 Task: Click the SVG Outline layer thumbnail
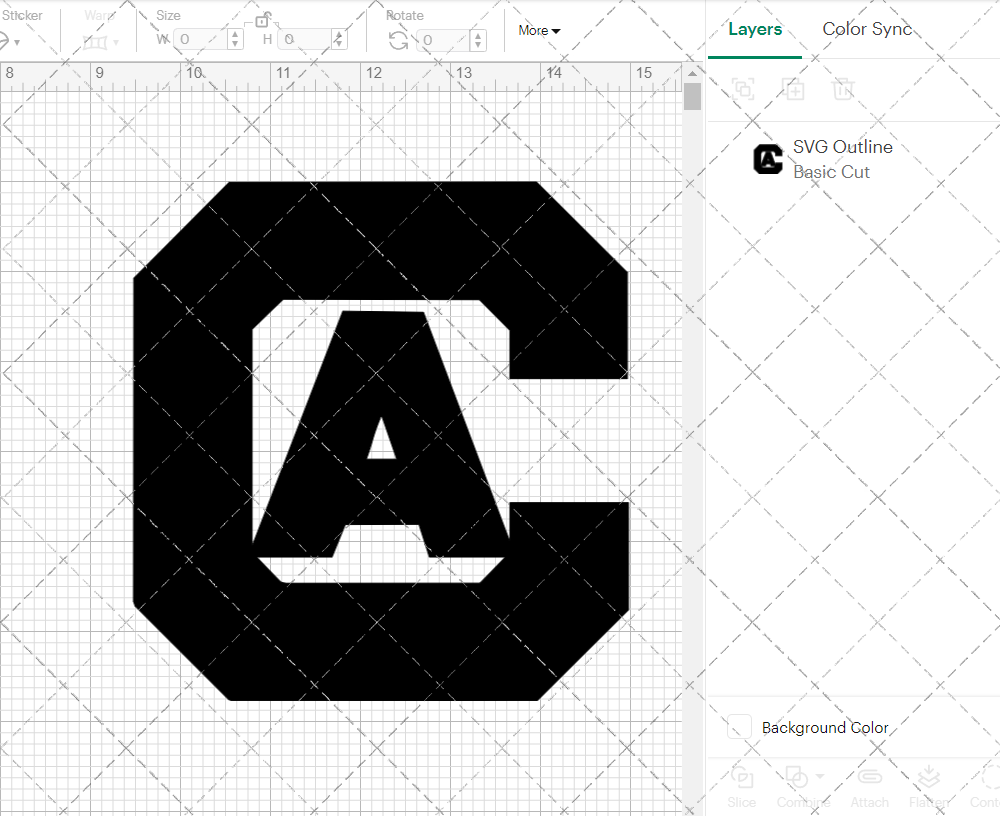[767, 158]
